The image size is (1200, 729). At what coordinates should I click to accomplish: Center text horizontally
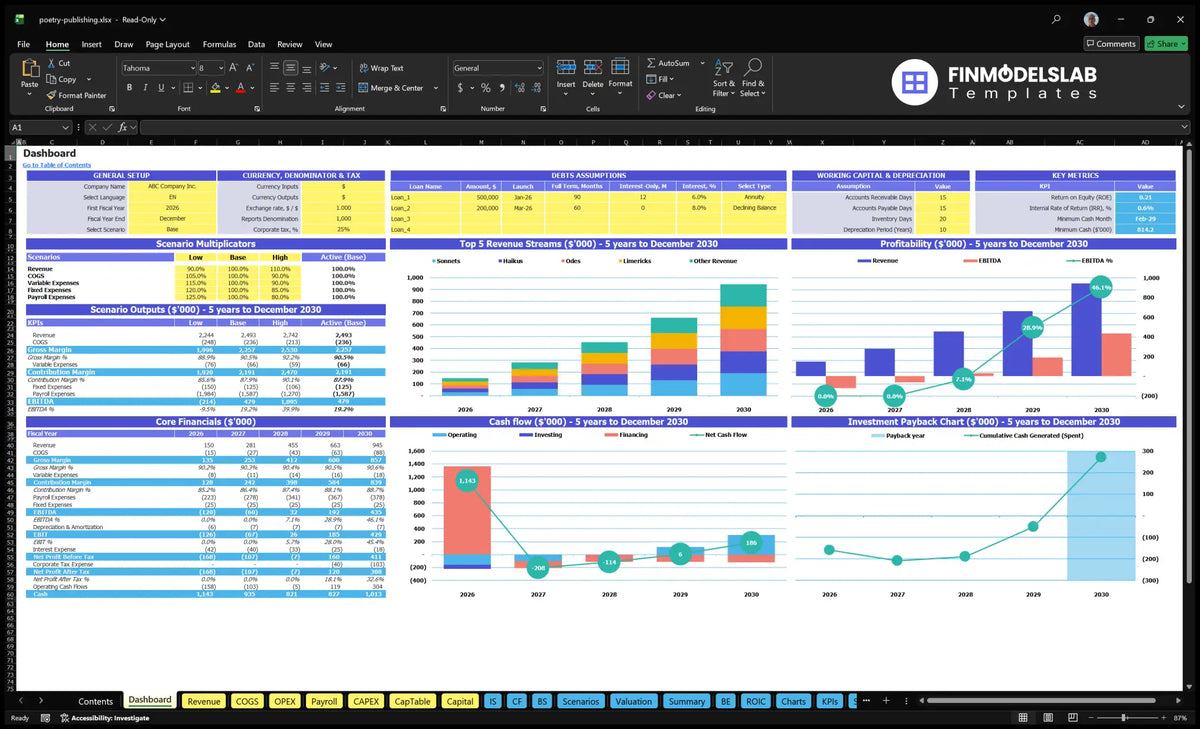pyautogui.click(x=290, y=88)
